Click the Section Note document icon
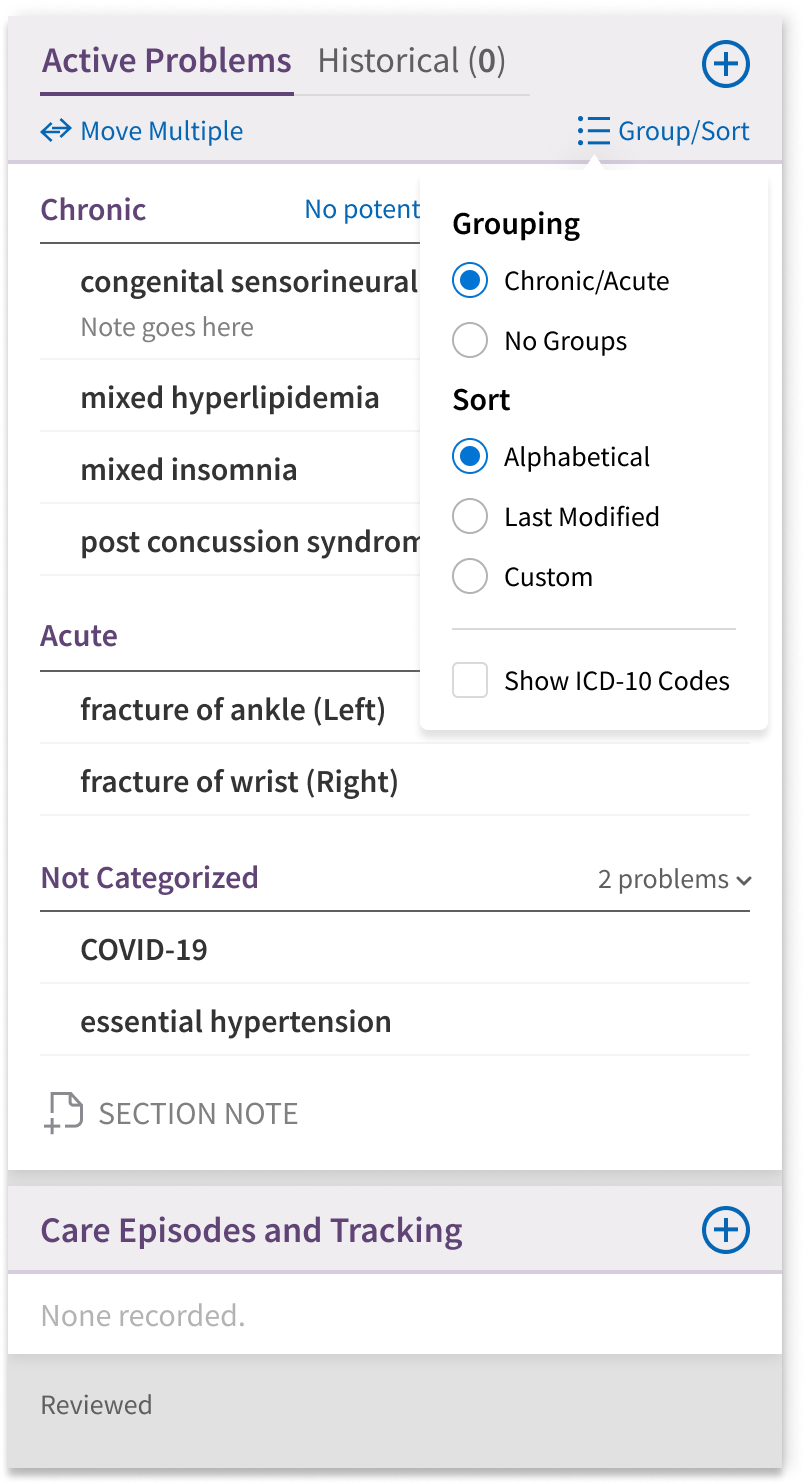Image resolution: width=806 pixels, height=1484 pixels. tap(64, 1113)
